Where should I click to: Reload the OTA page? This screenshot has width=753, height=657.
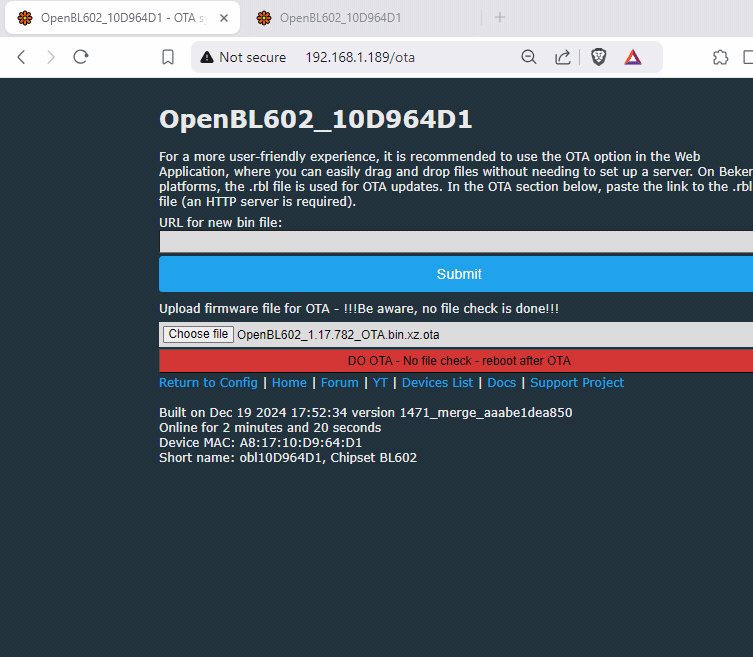81,57
